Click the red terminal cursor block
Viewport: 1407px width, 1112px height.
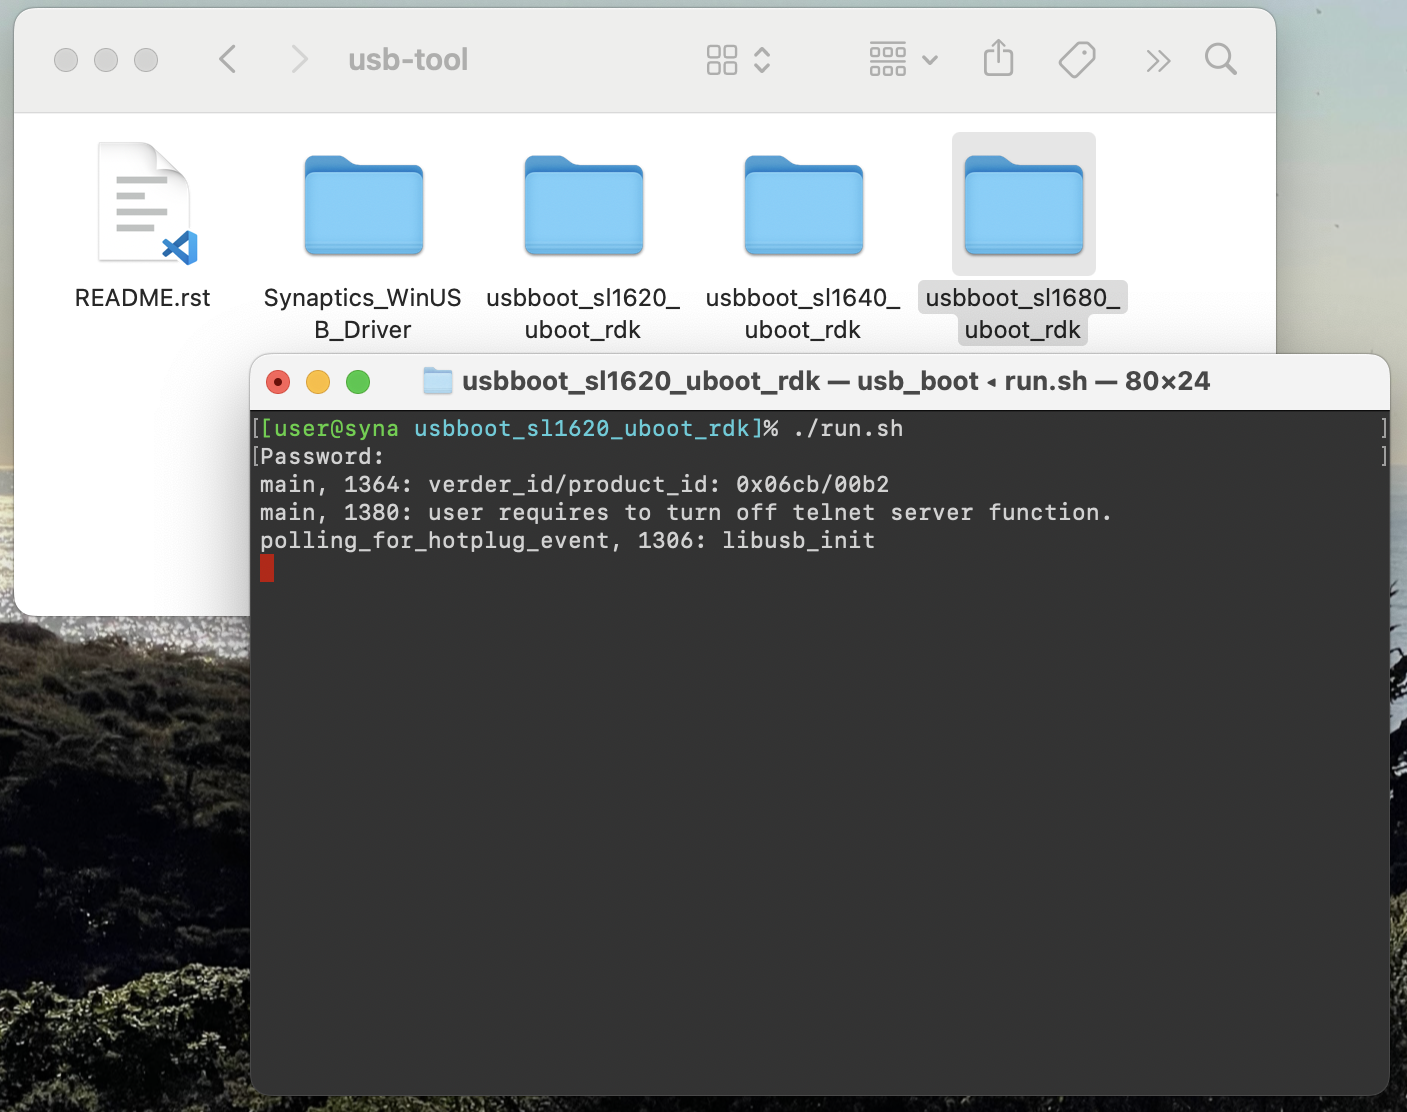[x=267, y=568]
